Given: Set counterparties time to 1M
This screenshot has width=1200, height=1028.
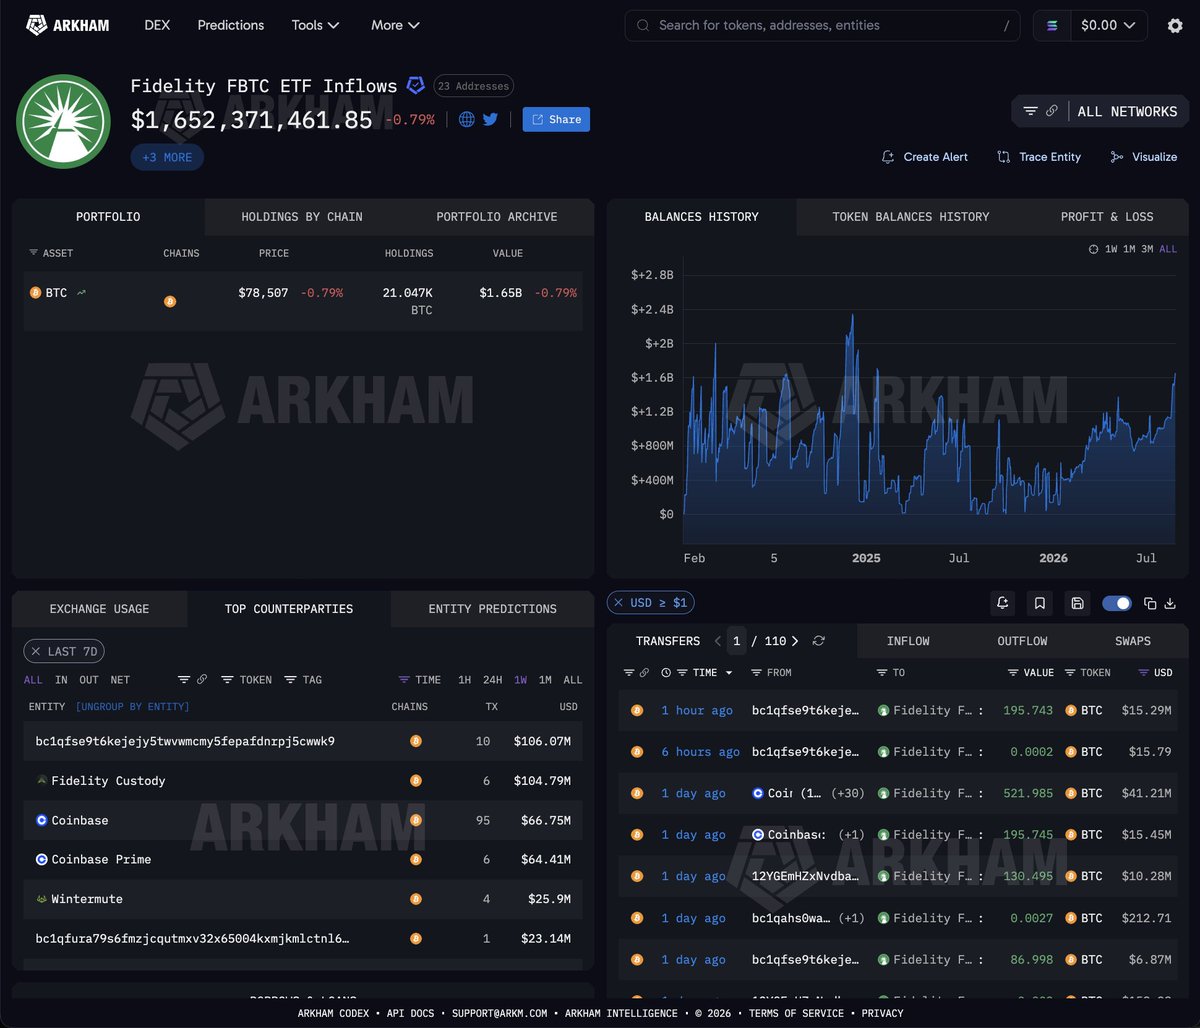Looking at the screenshot, I should (x=545, y=680).
